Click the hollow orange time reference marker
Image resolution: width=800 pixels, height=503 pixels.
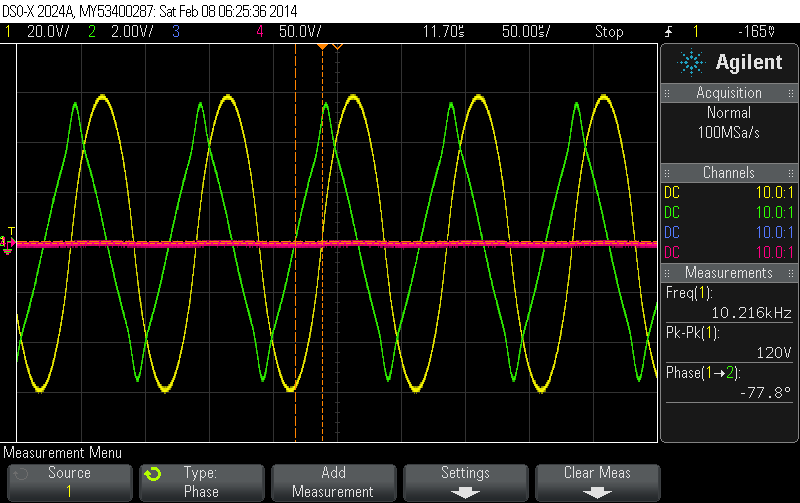(x=337, y=47)
